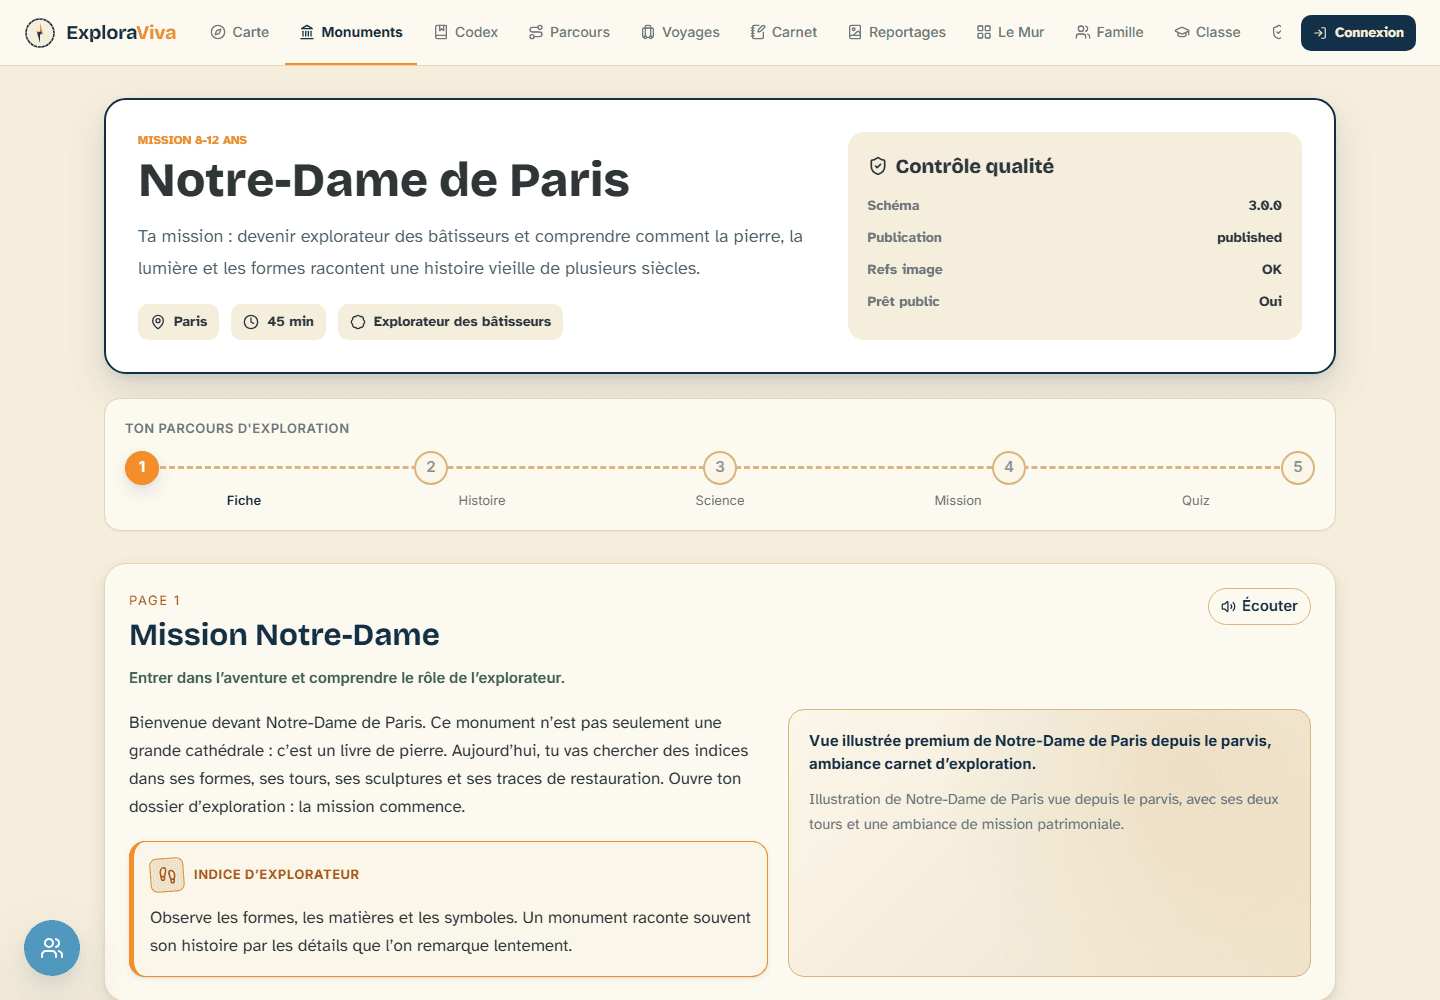Open the Codex book icon in navigation
Viewport: 1440px width, 1000px height.
(441, 32)
